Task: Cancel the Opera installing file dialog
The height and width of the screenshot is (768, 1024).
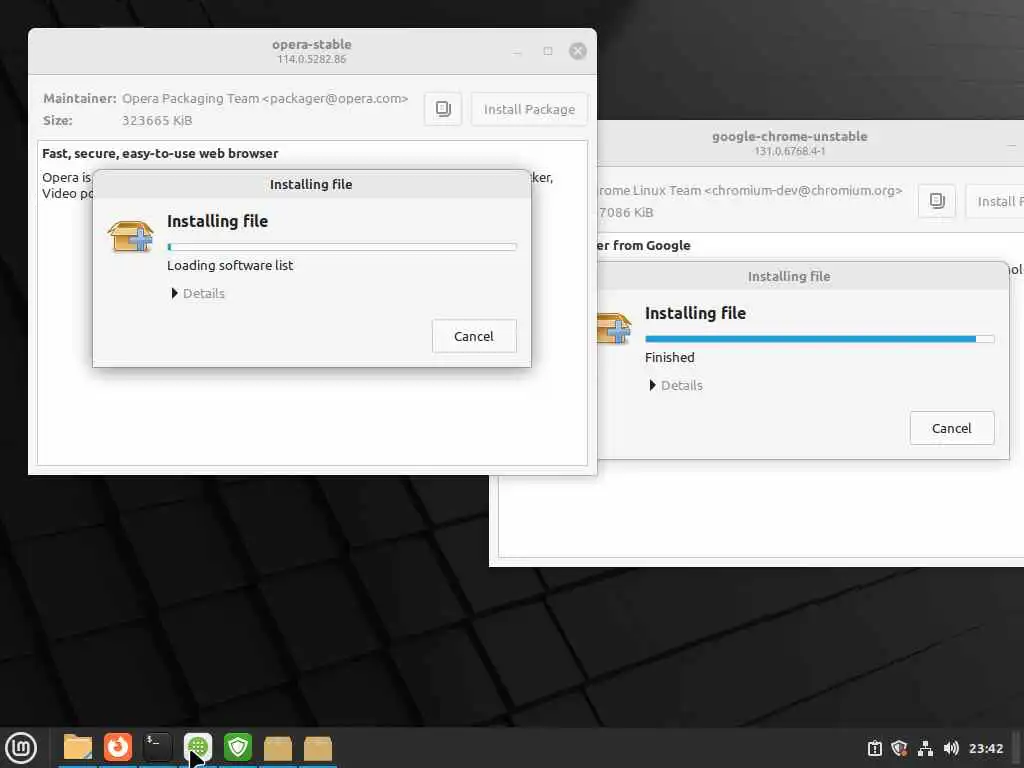Action: point(474,336)
